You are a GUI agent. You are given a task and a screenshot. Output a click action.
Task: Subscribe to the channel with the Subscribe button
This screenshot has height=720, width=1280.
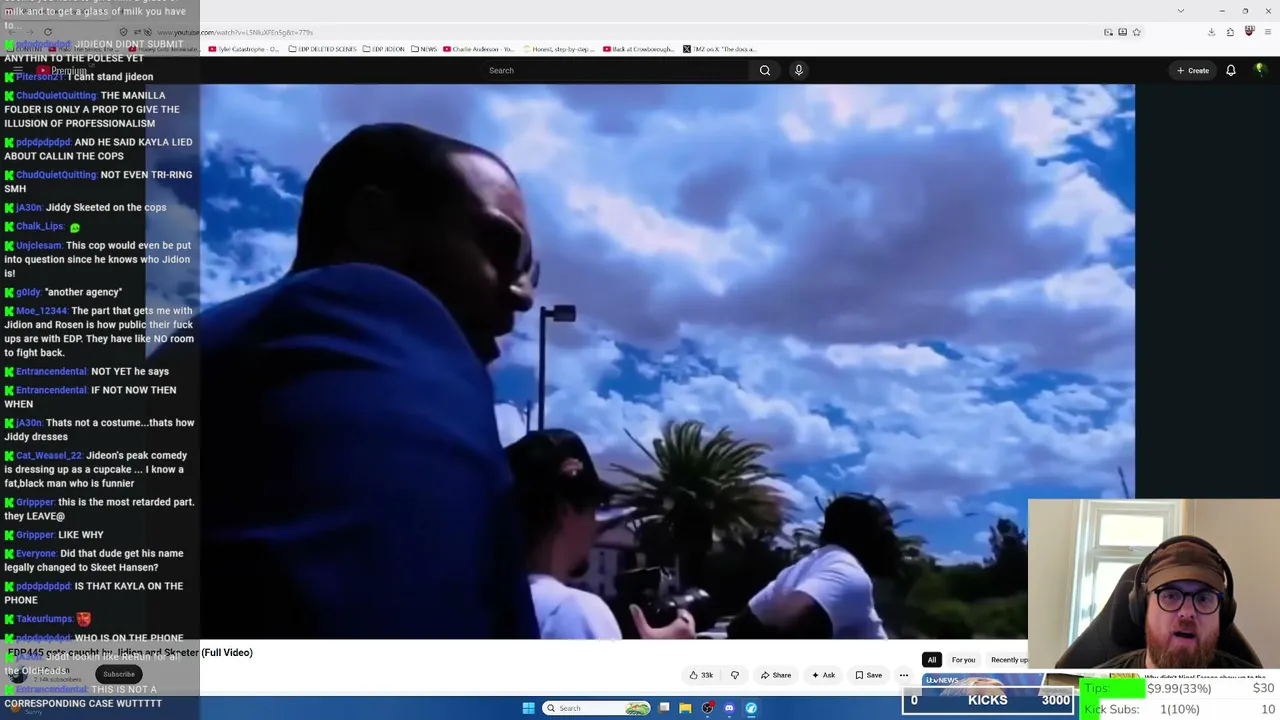[x=118, y=674]
